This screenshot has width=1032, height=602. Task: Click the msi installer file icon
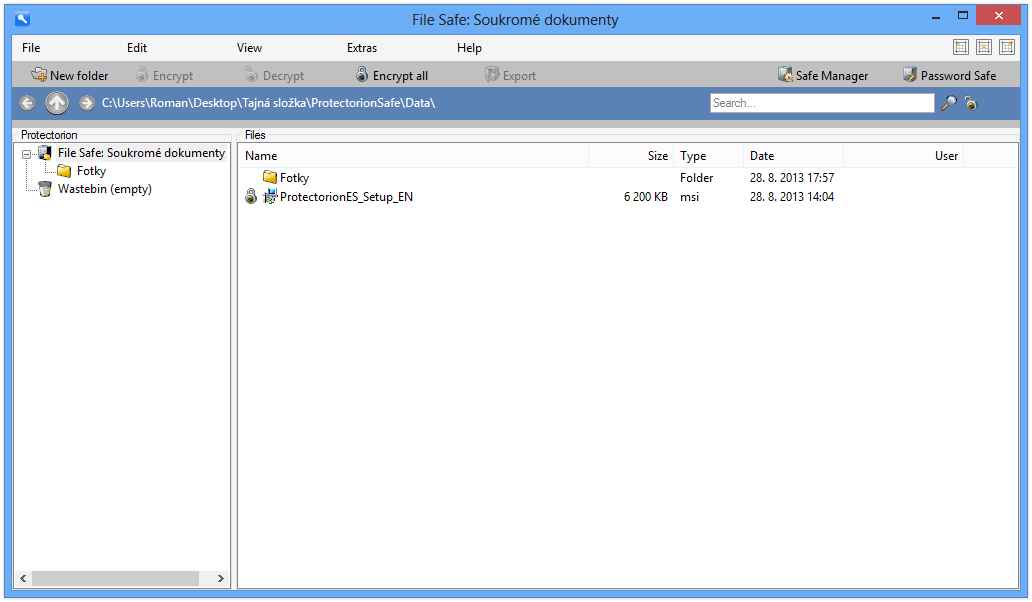(270, 196)
